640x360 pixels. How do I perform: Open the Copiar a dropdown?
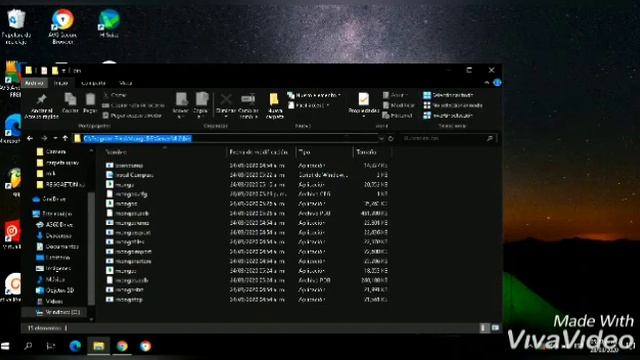click(x=201, y=106)
